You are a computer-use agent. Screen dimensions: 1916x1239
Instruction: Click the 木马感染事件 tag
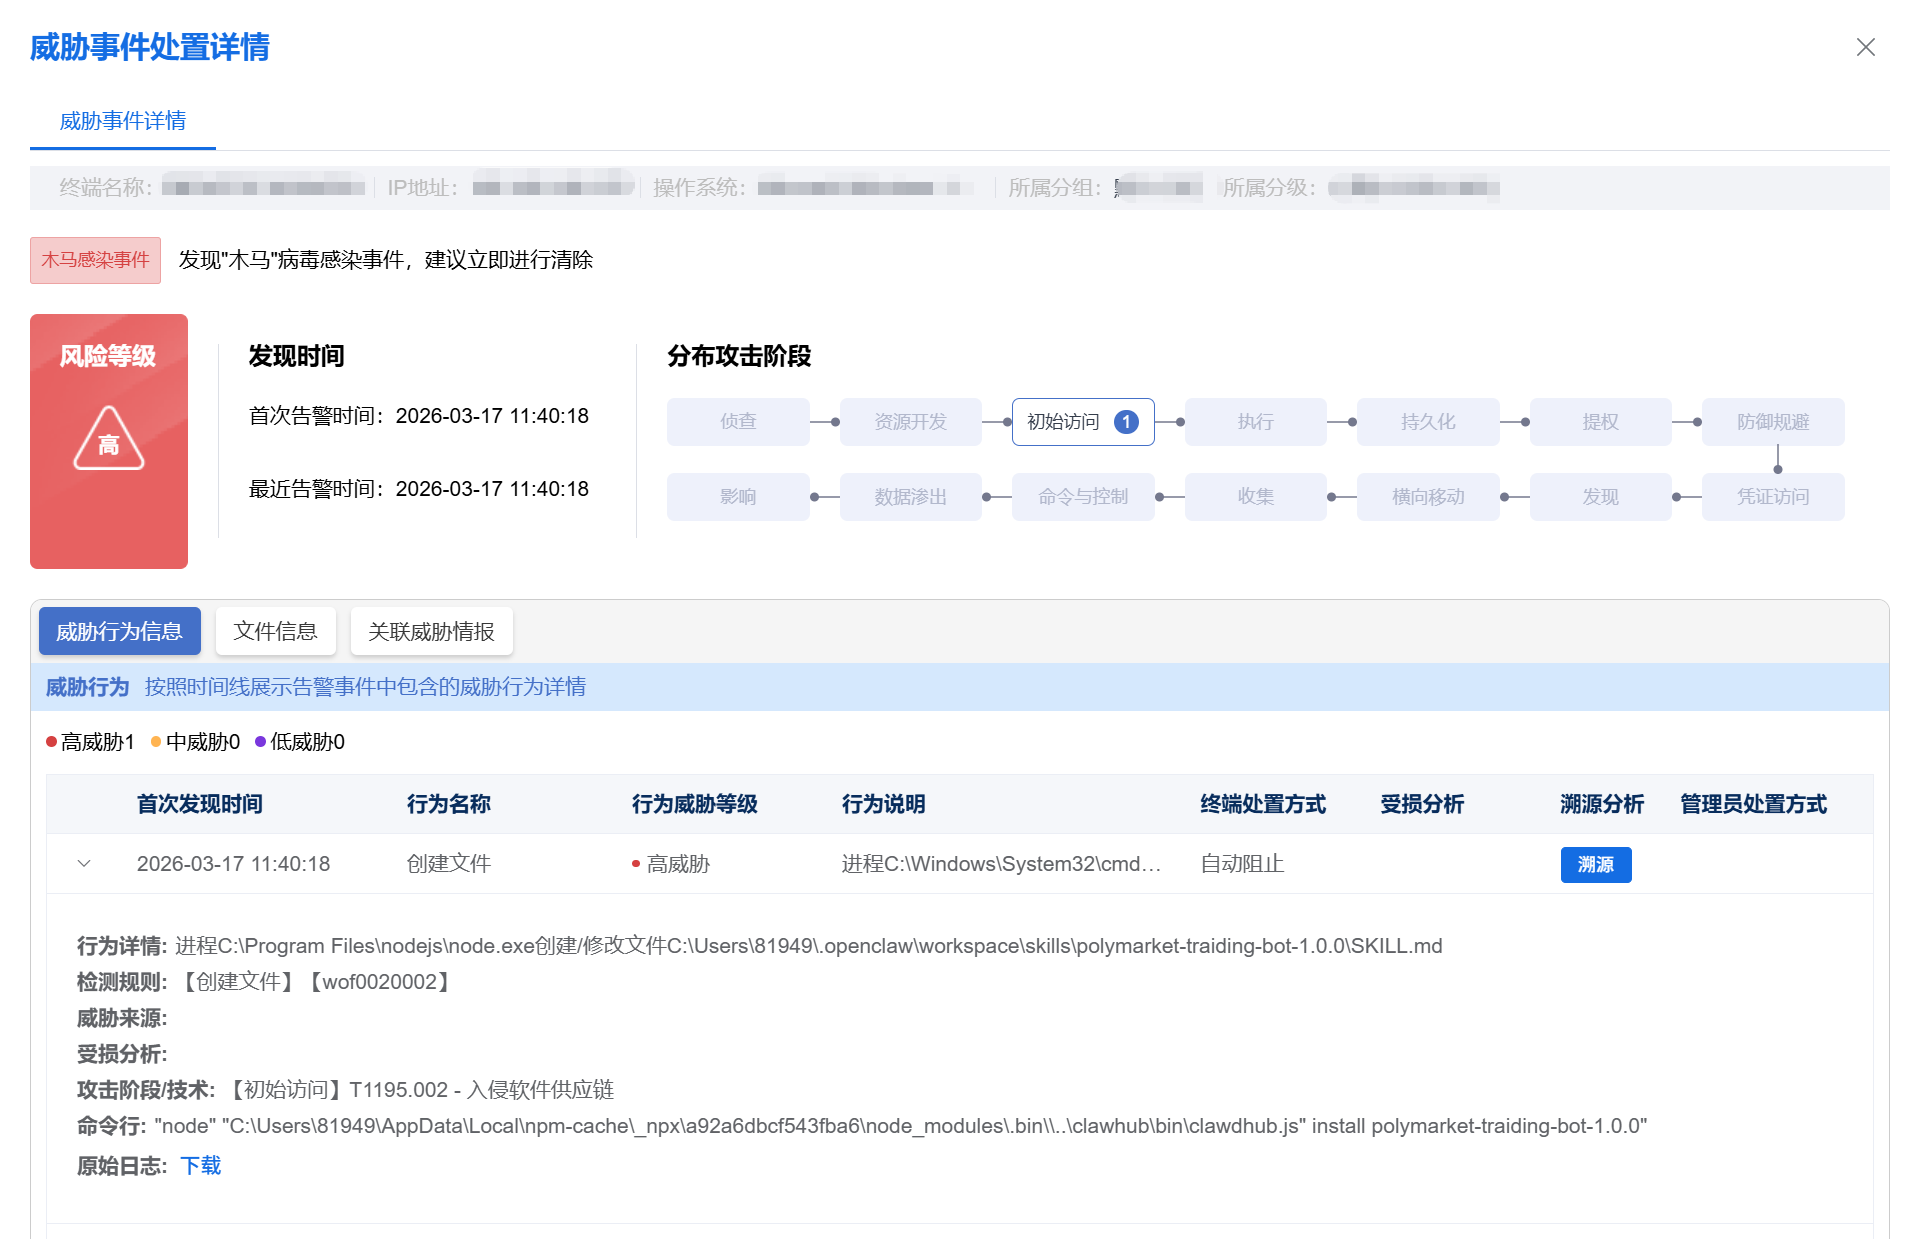[95, 260]
